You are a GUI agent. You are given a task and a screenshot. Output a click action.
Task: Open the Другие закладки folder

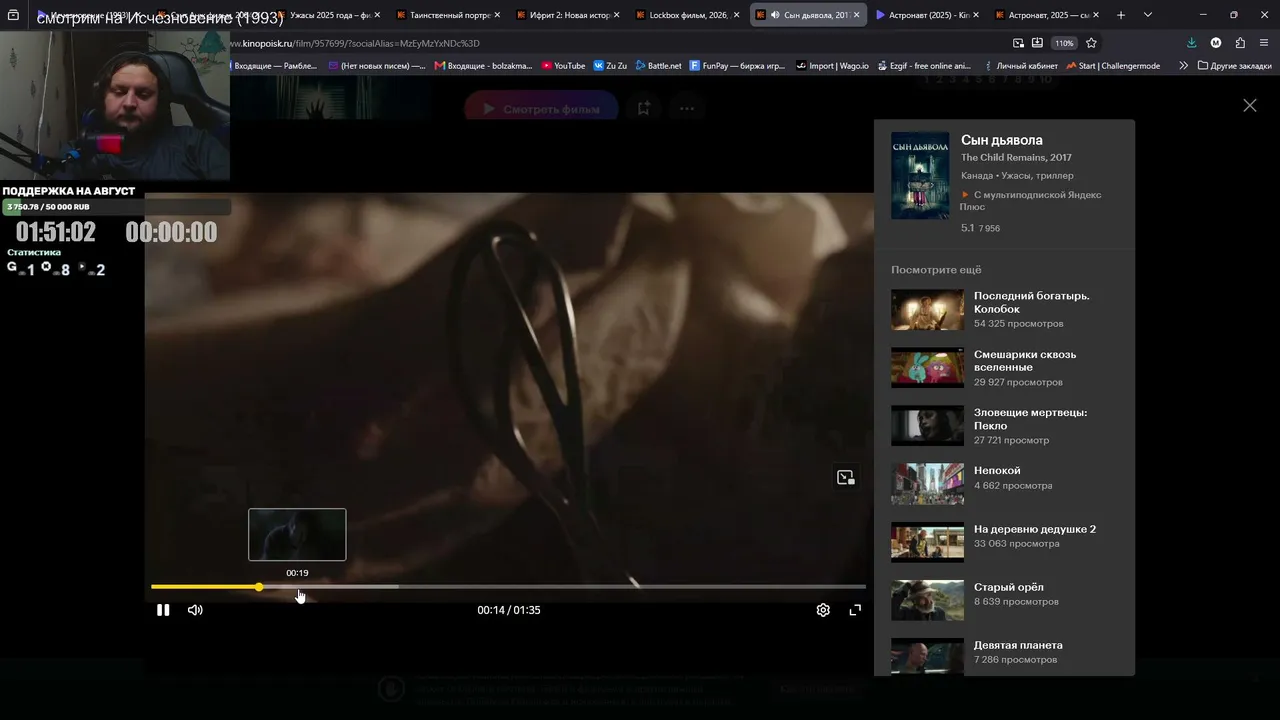(1234, 66)
